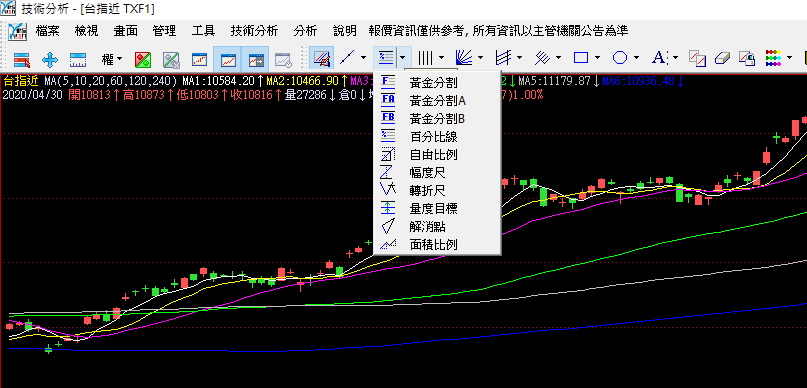The height and width of the screenshot is (388, 807).
Task: Expand the rectangle shape dropdown arrow
Action: [598, 58]
